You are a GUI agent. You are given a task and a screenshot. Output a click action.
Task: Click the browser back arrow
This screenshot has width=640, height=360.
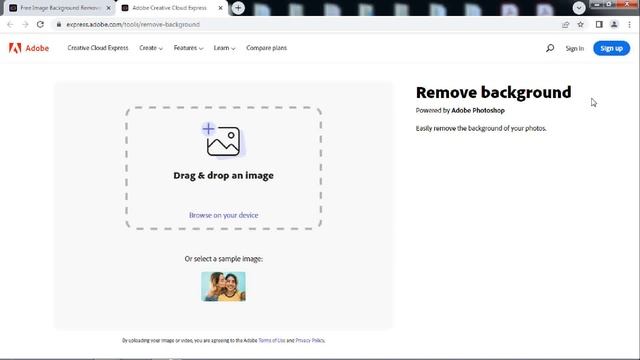pos(10,24)
